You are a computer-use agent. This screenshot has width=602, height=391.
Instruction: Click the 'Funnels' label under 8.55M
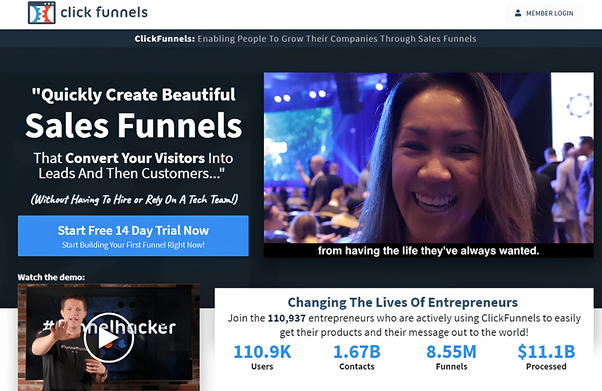tap(452, 366)
